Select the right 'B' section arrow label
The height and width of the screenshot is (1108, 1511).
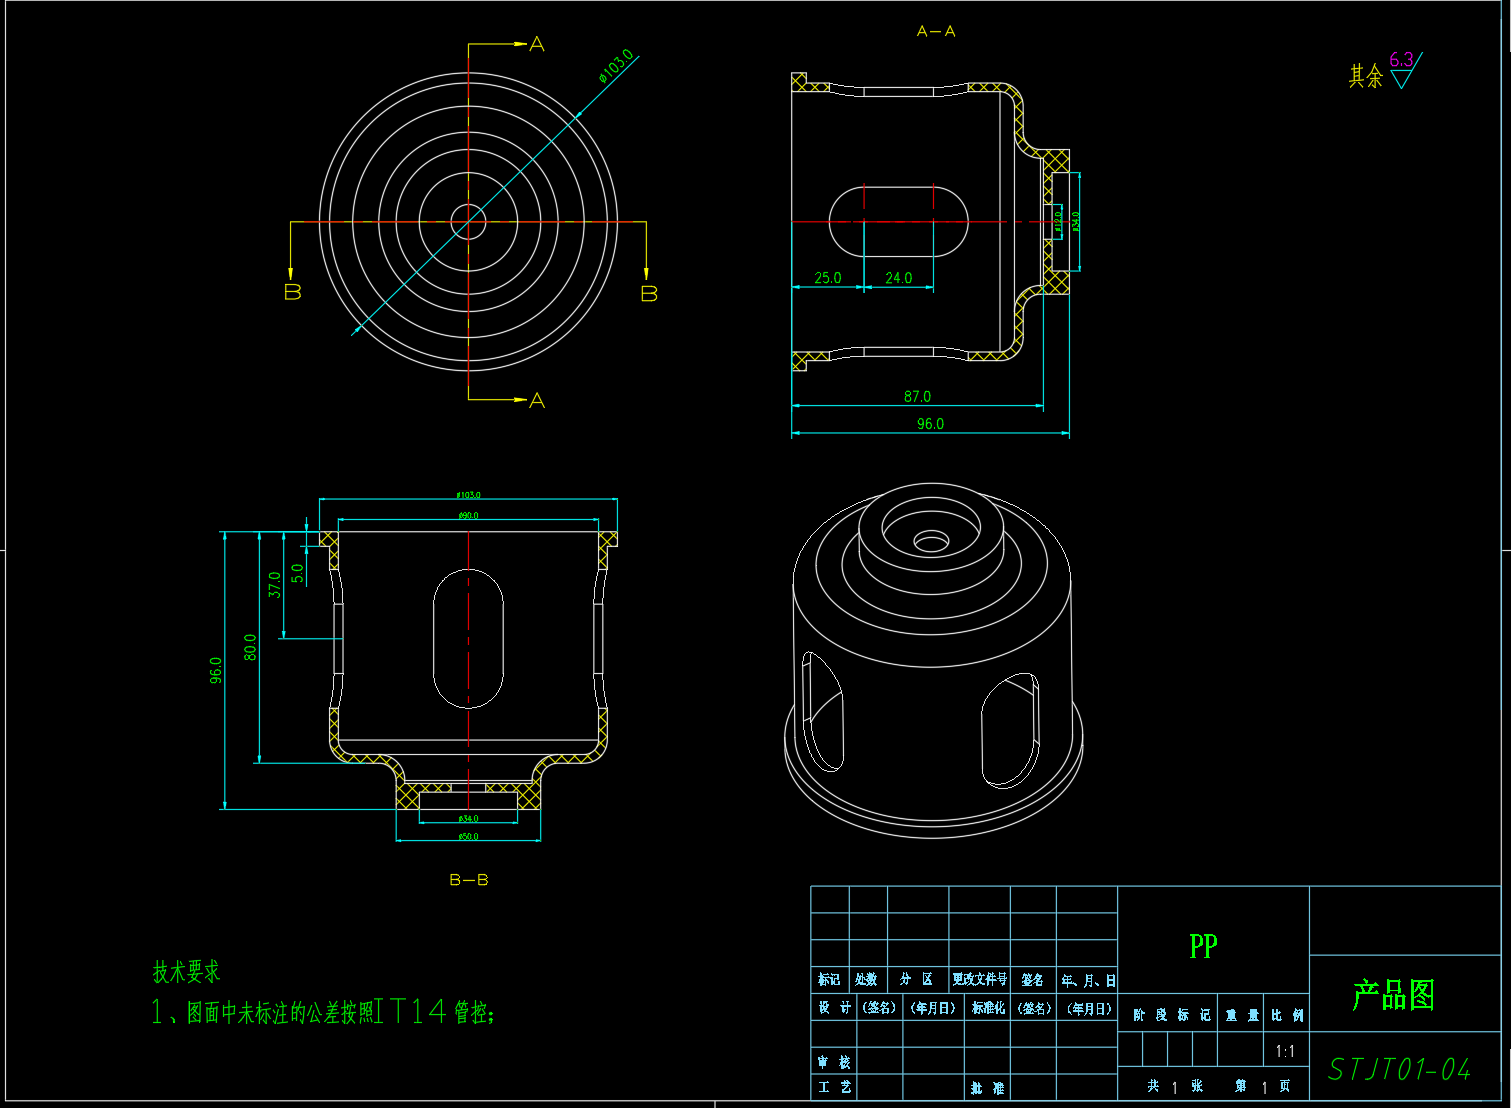pyautogui.click(x=649, y=294)
